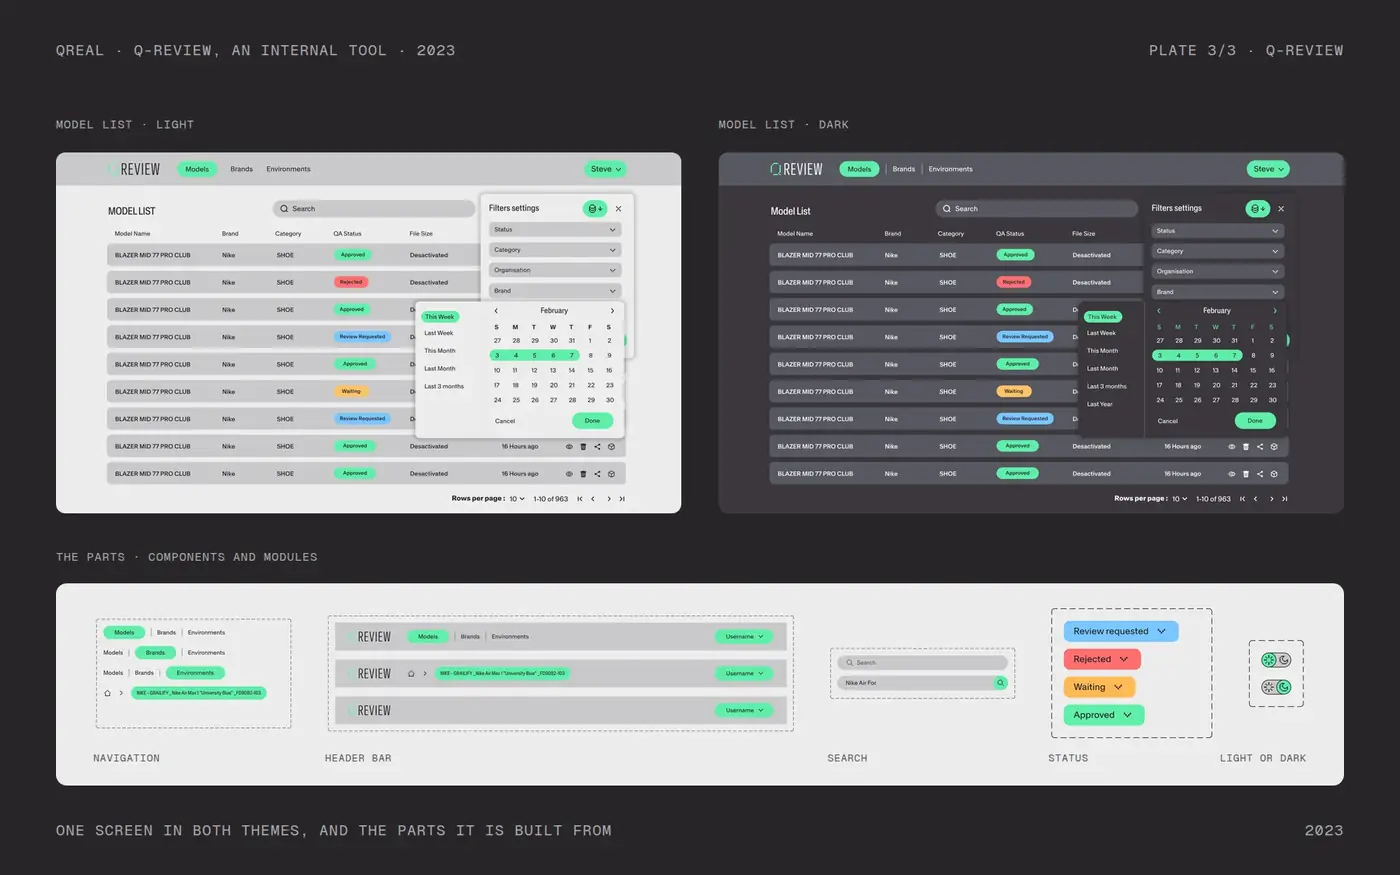This screenshot has width=1400, height=875.
Task: Select the "Last Year" preset in the dark date picker
Action: tap(1100, 404)
